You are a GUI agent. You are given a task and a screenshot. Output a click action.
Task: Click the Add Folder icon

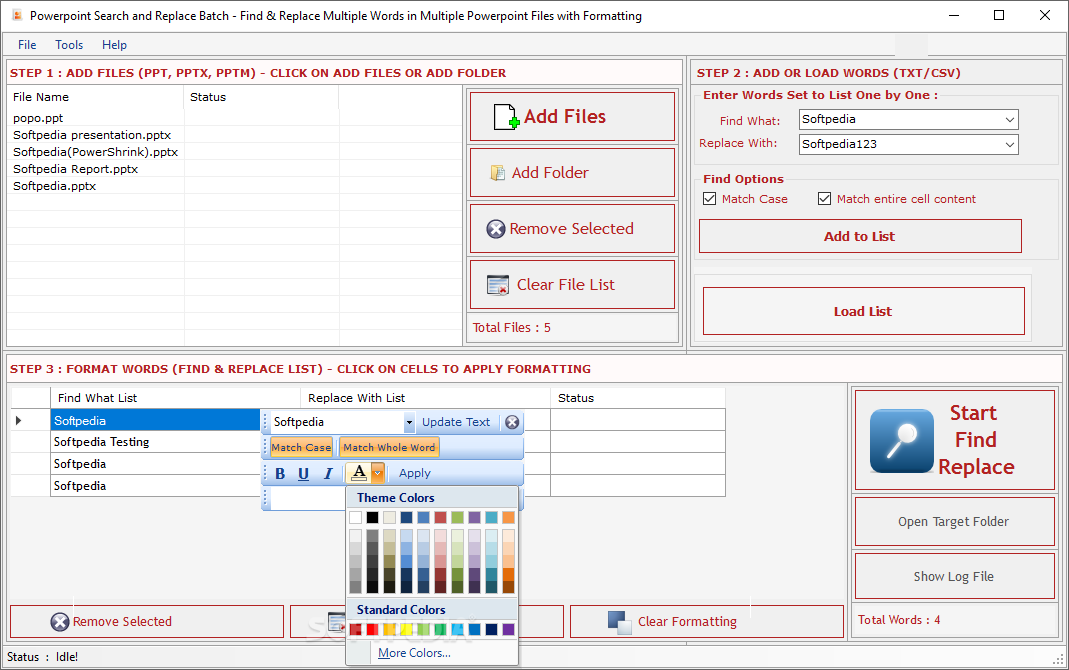tap(498, 173)
